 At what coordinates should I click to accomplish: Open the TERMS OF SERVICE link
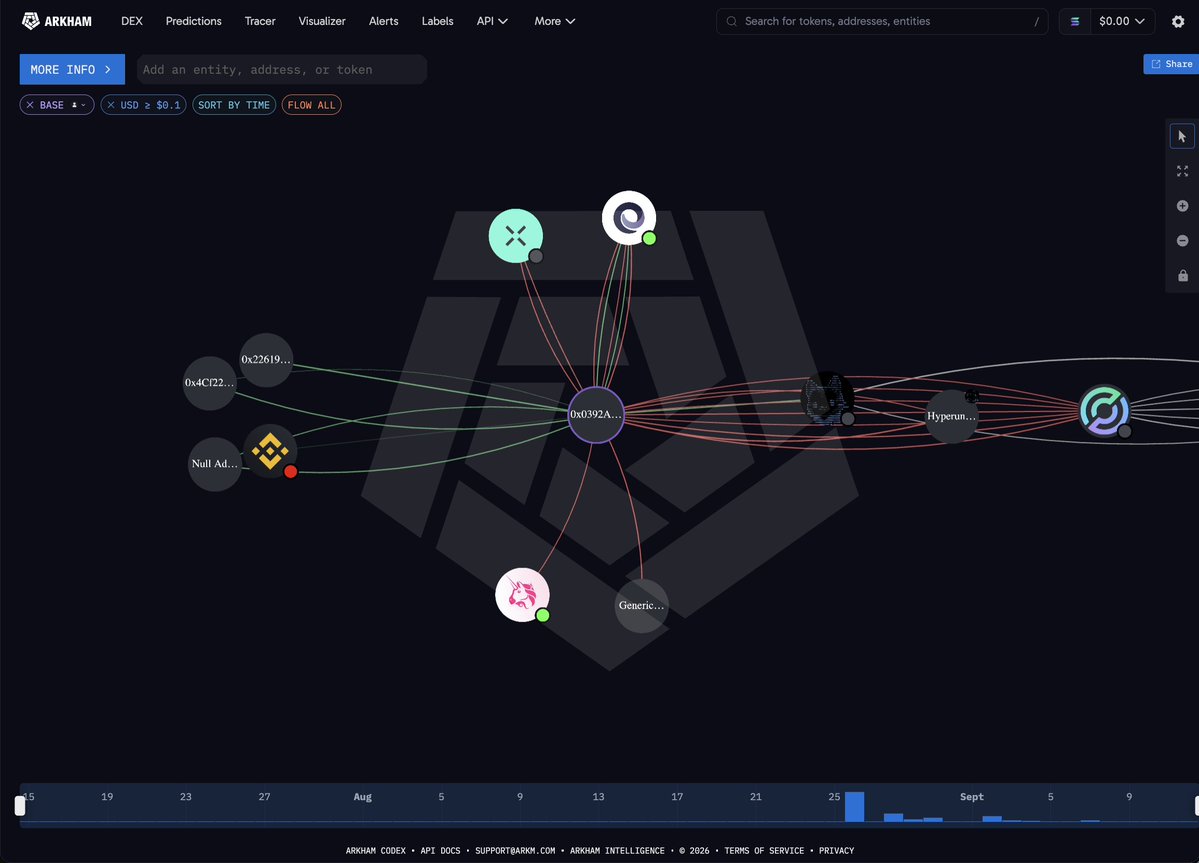(764, 851)
